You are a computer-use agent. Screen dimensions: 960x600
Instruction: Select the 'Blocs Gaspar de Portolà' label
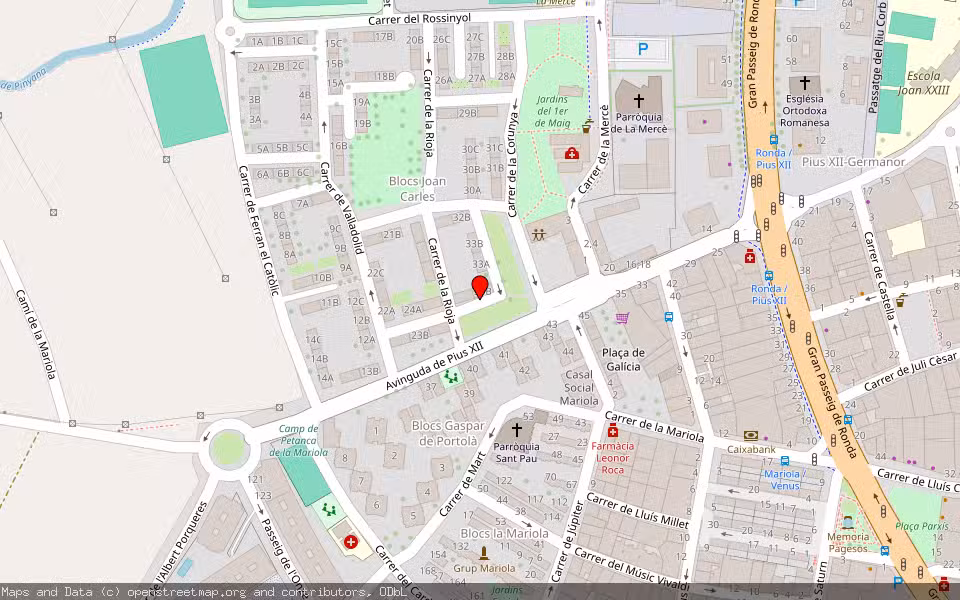(x=448, y=433)
